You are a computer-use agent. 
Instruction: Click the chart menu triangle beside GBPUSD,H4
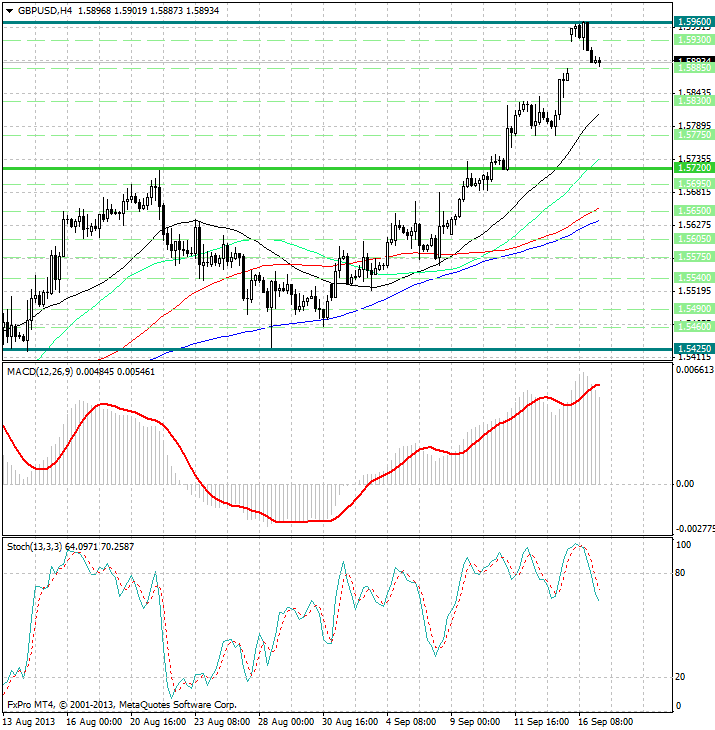[x=8, y=10]
